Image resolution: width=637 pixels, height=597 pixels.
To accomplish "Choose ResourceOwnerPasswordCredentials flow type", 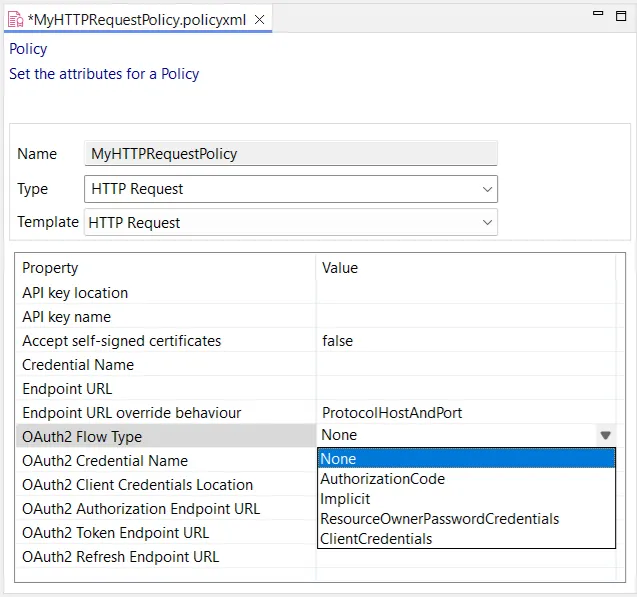I will tap(466, 519).
